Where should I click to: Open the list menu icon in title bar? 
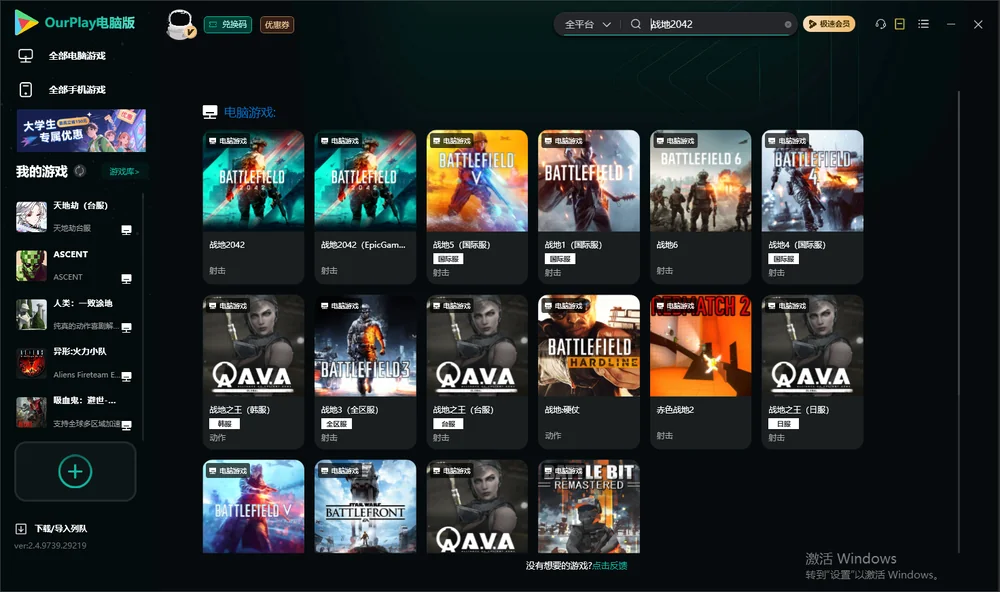point(923,24)
